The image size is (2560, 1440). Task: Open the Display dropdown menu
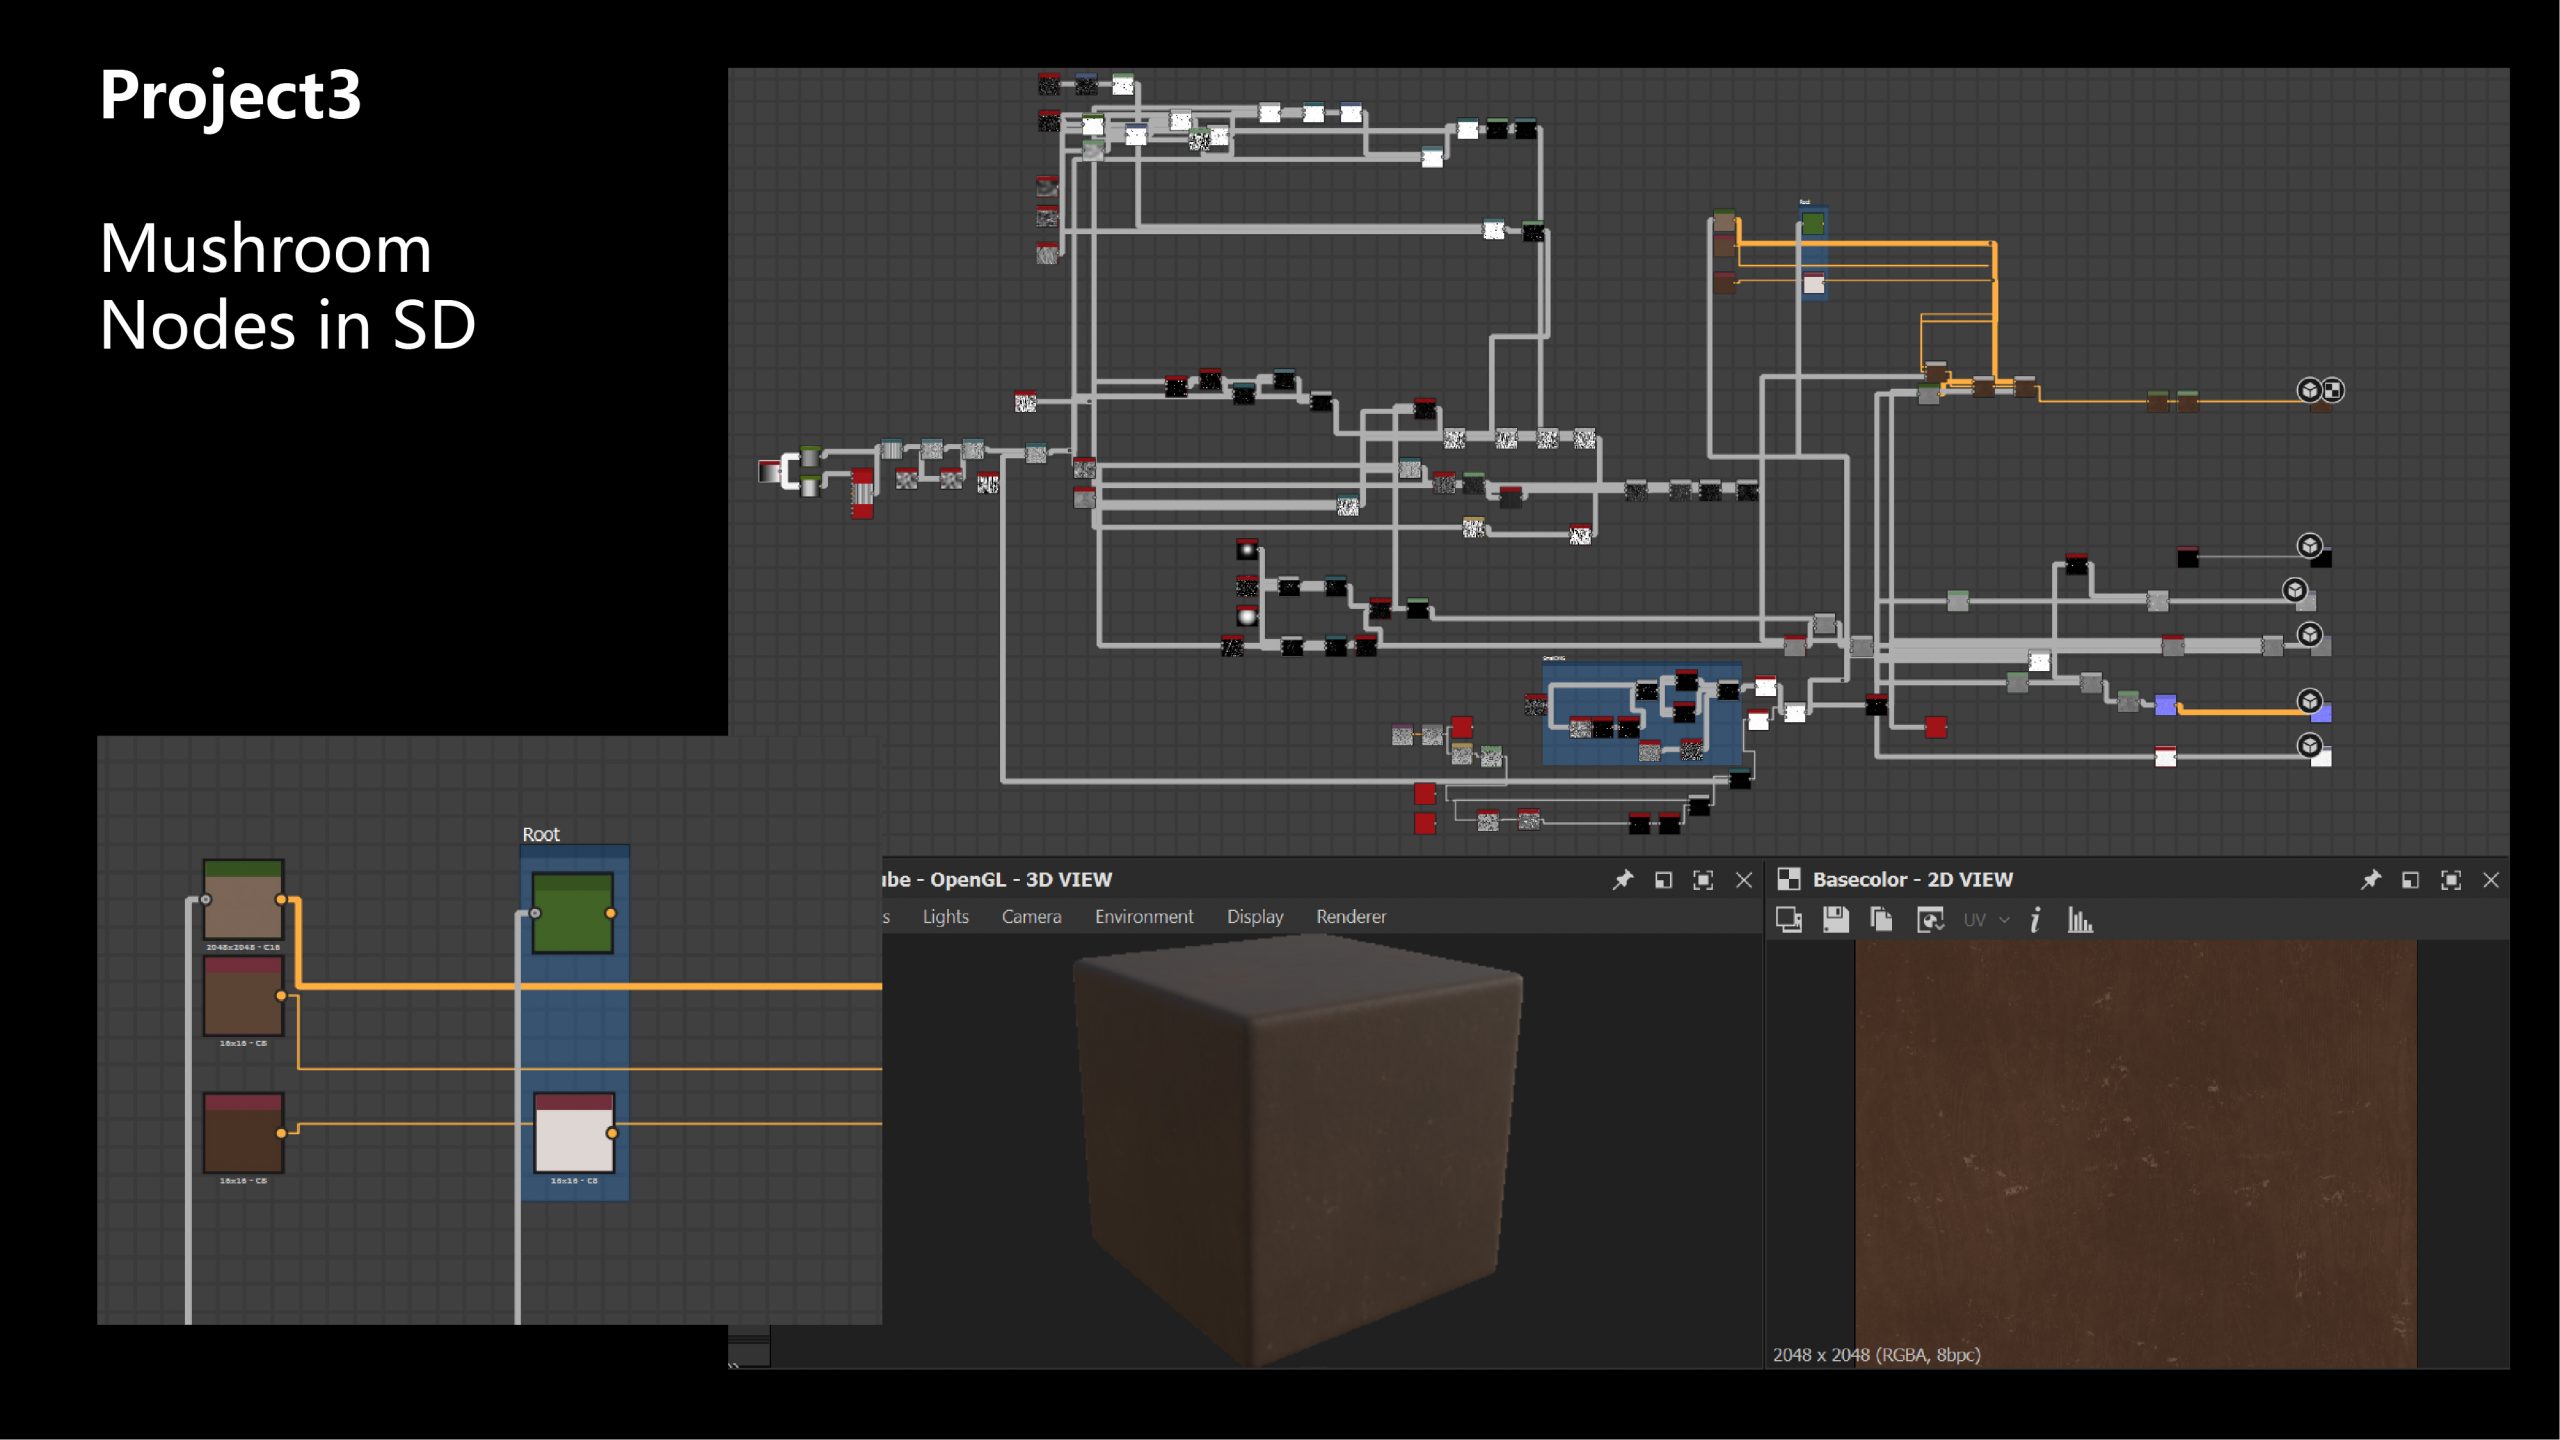[x=1254, y=916]
